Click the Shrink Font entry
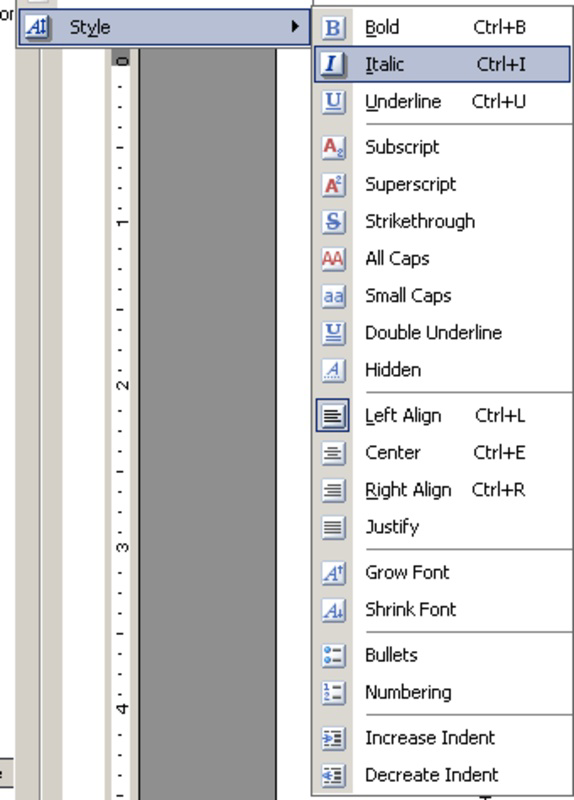Image resolution: width=574 pixels, height=800 pixels. click(442, 610)
